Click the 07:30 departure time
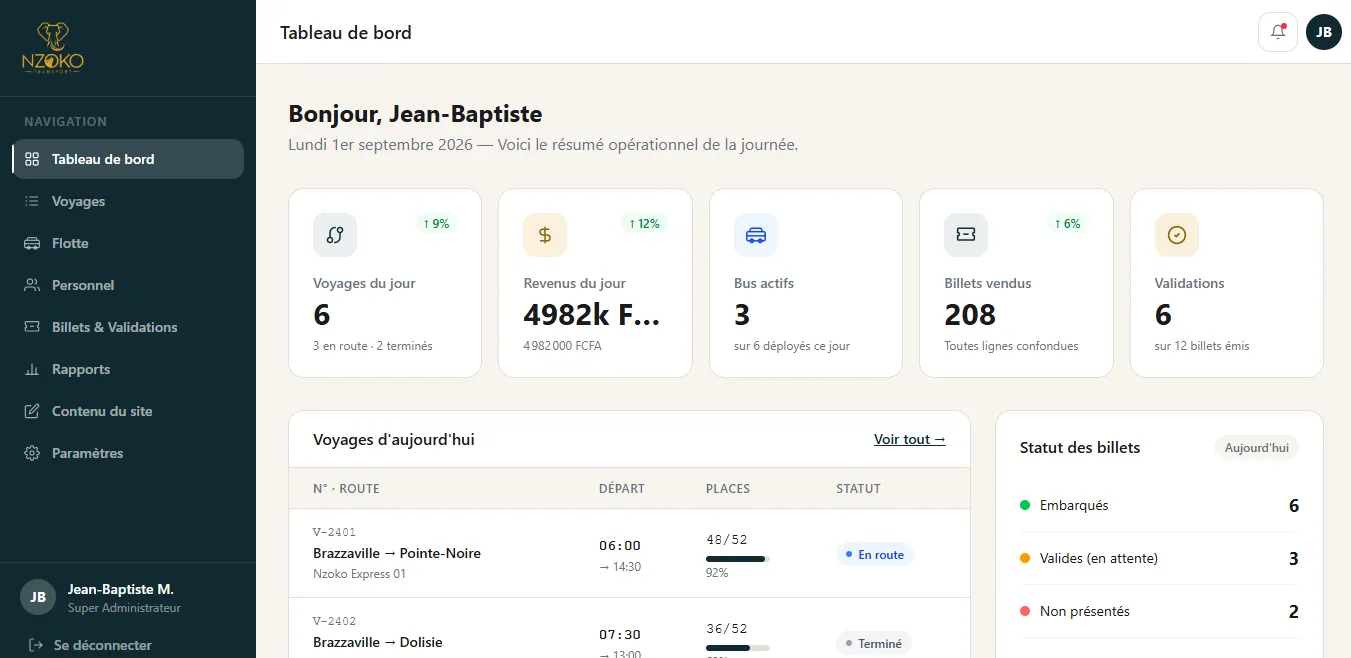Viewport: 1351px width, 658px height. click(x=620, y=635)
